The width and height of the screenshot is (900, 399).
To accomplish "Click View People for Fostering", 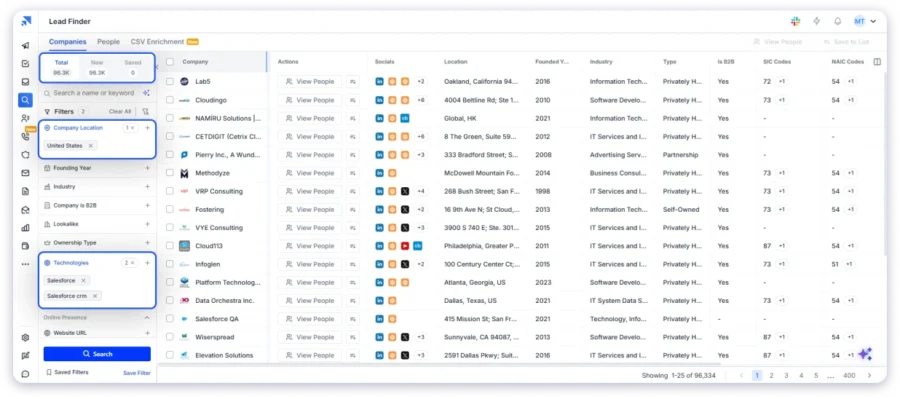I will pos(310,210).
